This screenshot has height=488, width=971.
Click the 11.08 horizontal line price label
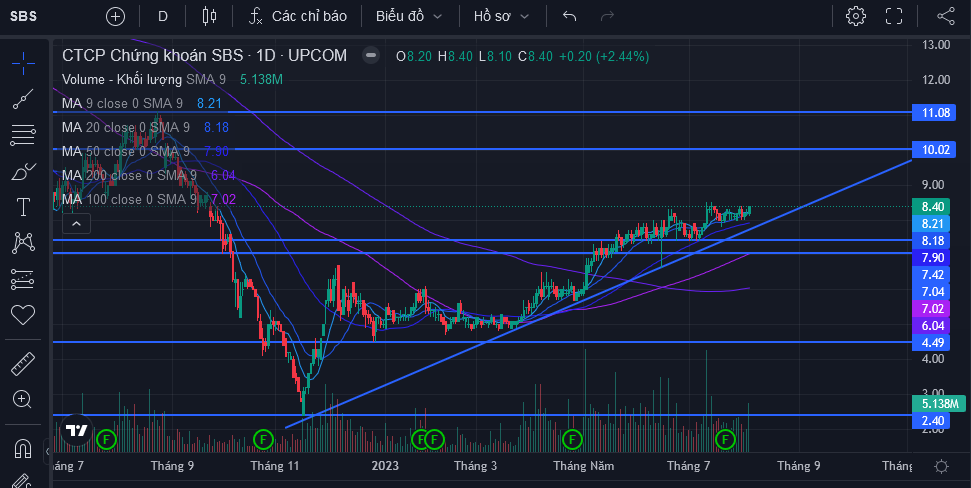click(x=934, y=113)
